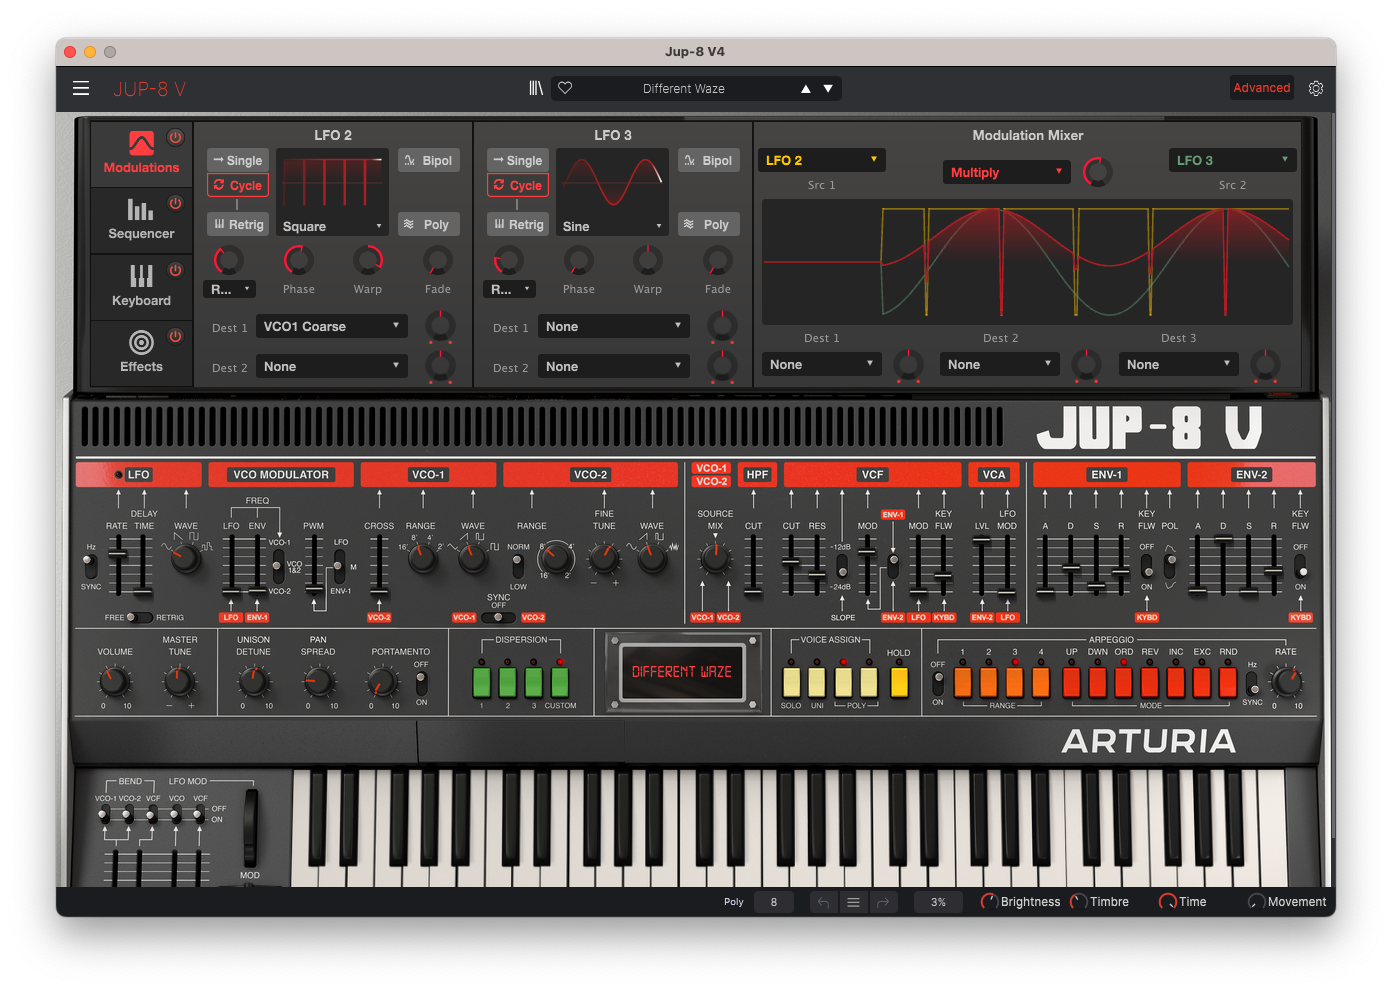
Task: Open the LFO 2 Square waveform dropdown
Action: [x=332, y=226]
